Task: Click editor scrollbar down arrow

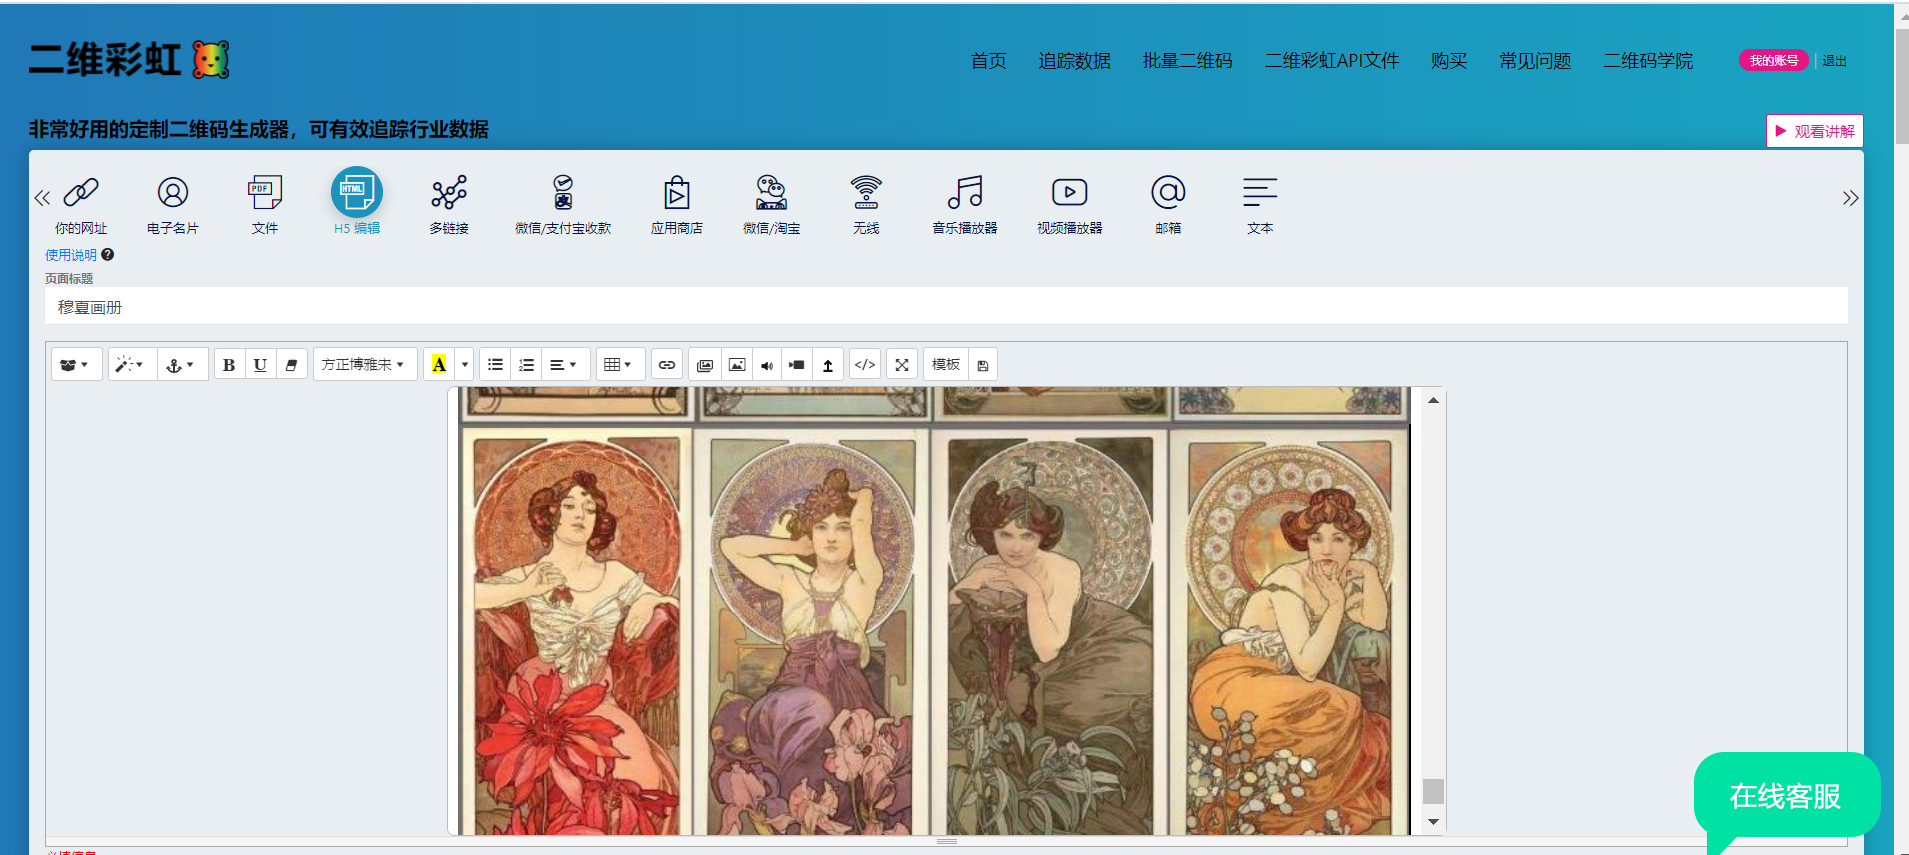Action: point(1433,822)
